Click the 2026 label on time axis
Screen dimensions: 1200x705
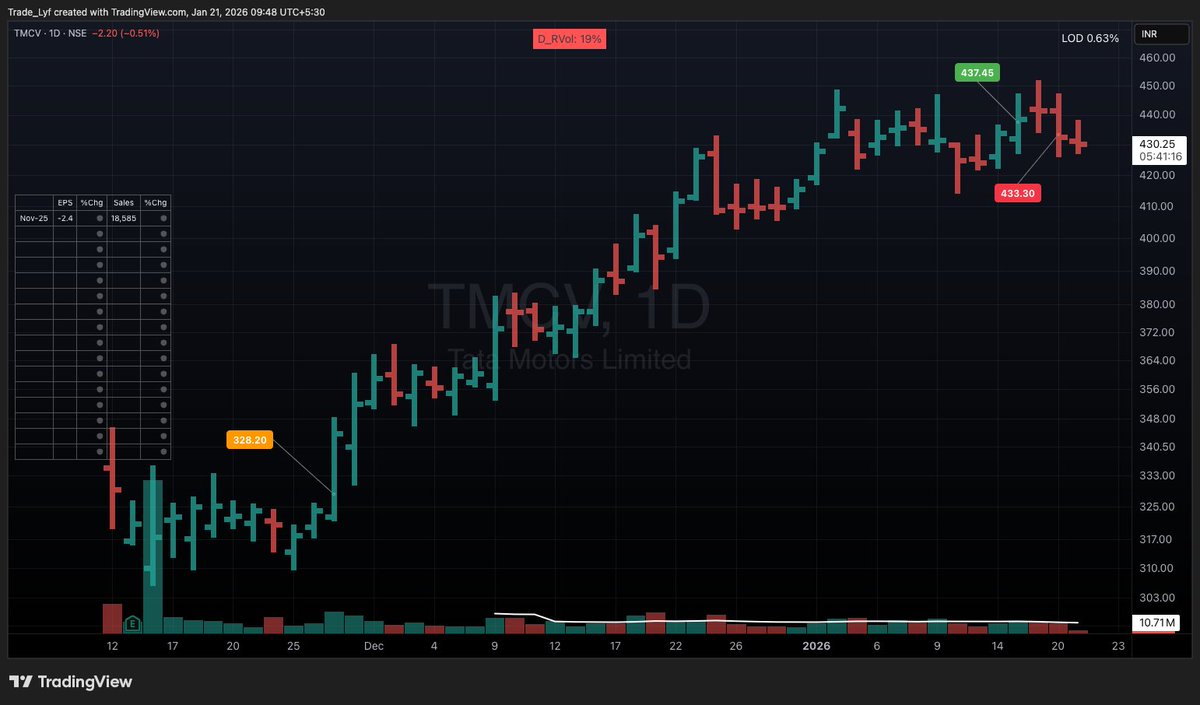(816, 647)
